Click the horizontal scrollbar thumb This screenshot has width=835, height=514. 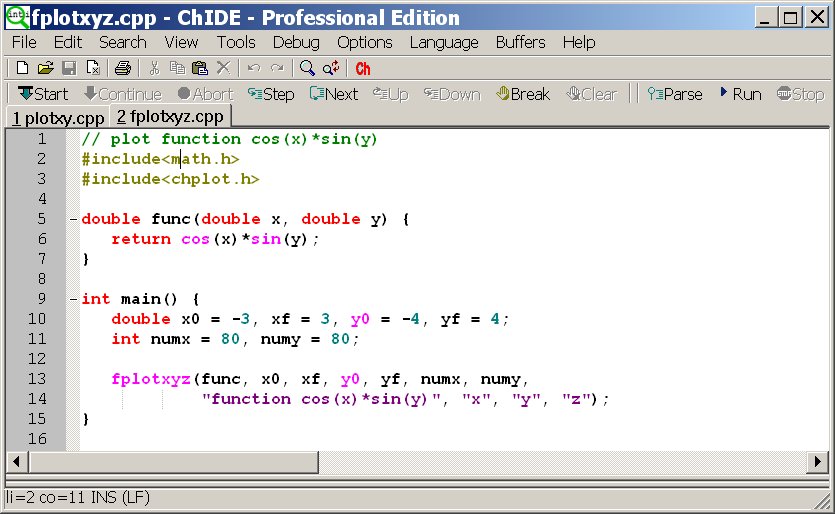174,461
